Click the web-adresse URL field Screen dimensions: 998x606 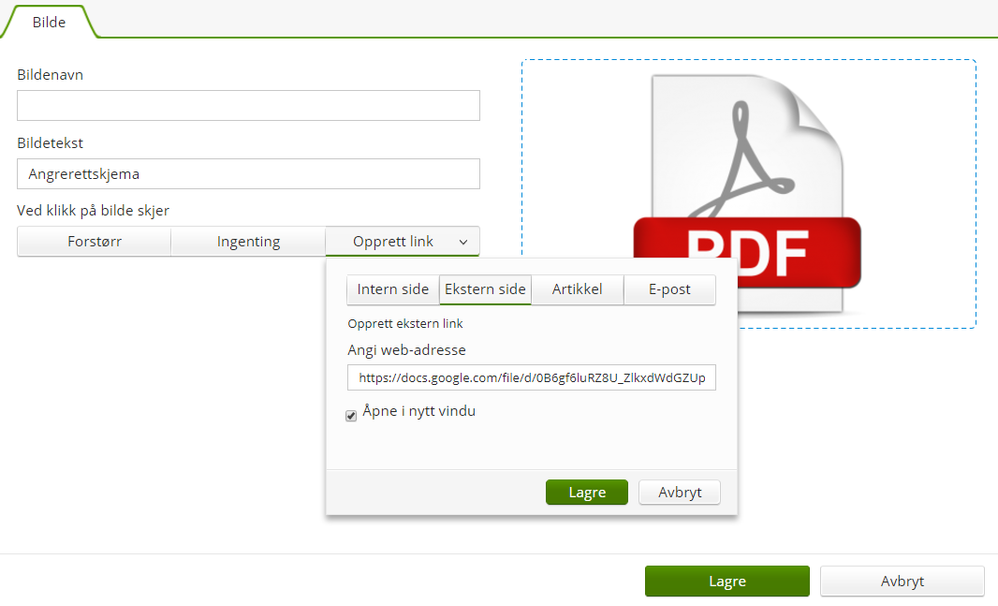(531, 377)
